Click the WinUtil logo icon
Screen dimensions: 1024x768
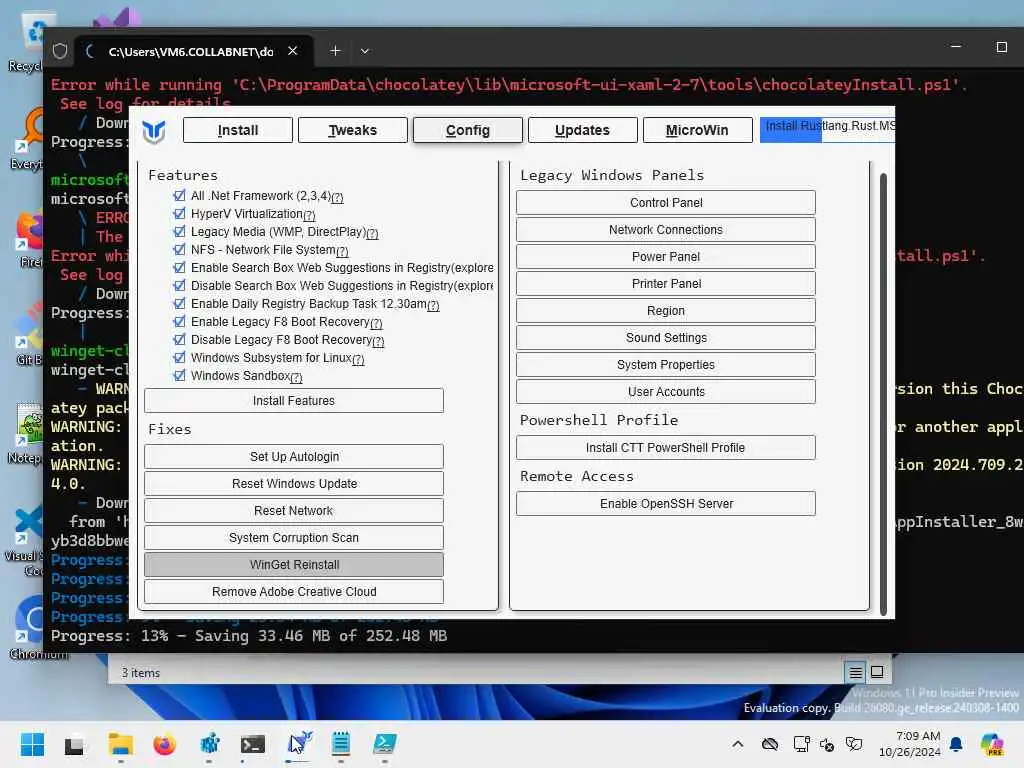153,131
